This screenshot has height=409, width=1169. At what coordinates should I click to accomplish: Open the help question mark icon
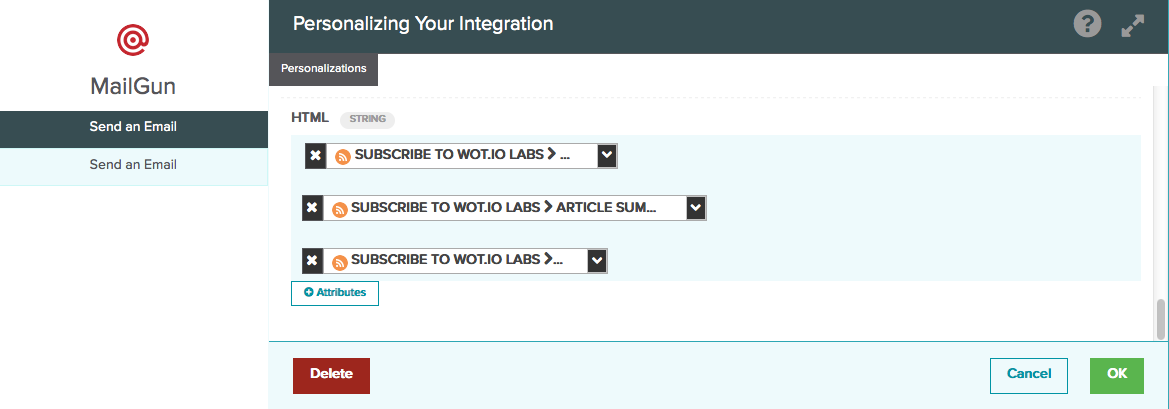(x=1087, y=25)
